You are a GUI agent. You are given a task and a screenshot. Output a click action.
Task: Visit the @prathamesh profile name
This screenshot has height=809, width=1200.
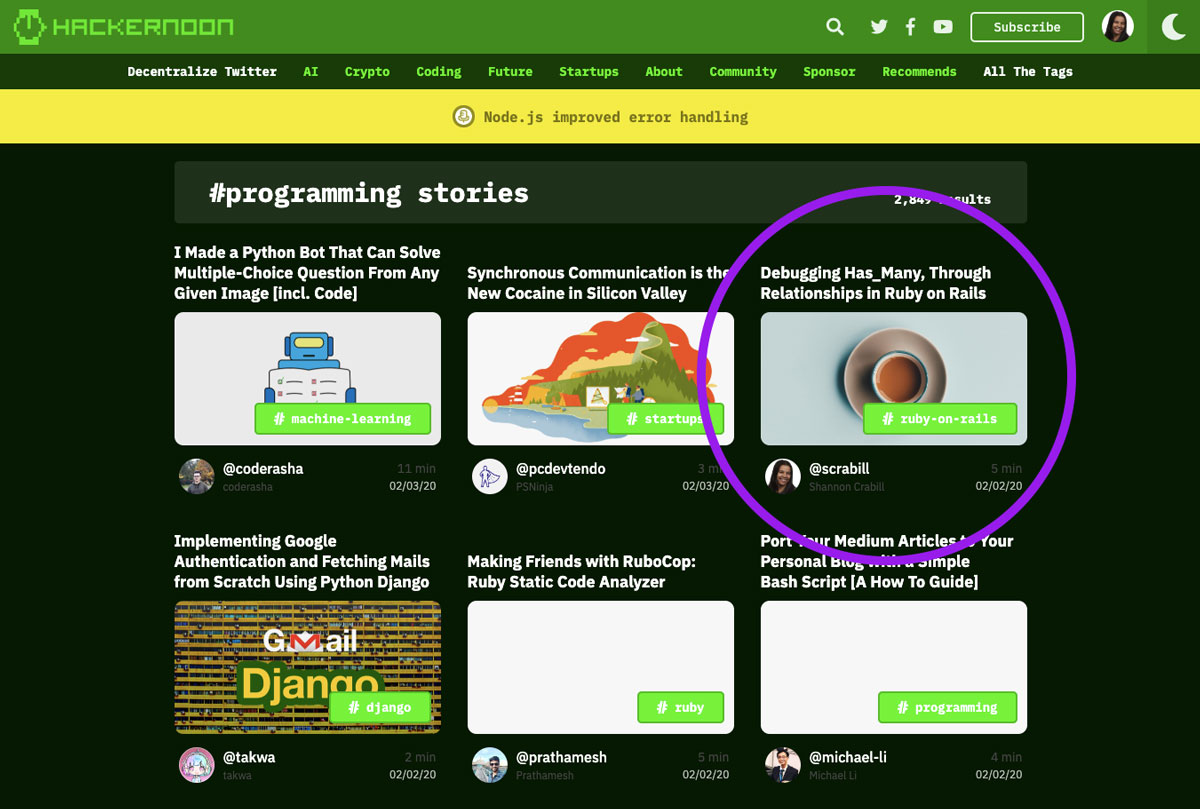pos(561,757)
